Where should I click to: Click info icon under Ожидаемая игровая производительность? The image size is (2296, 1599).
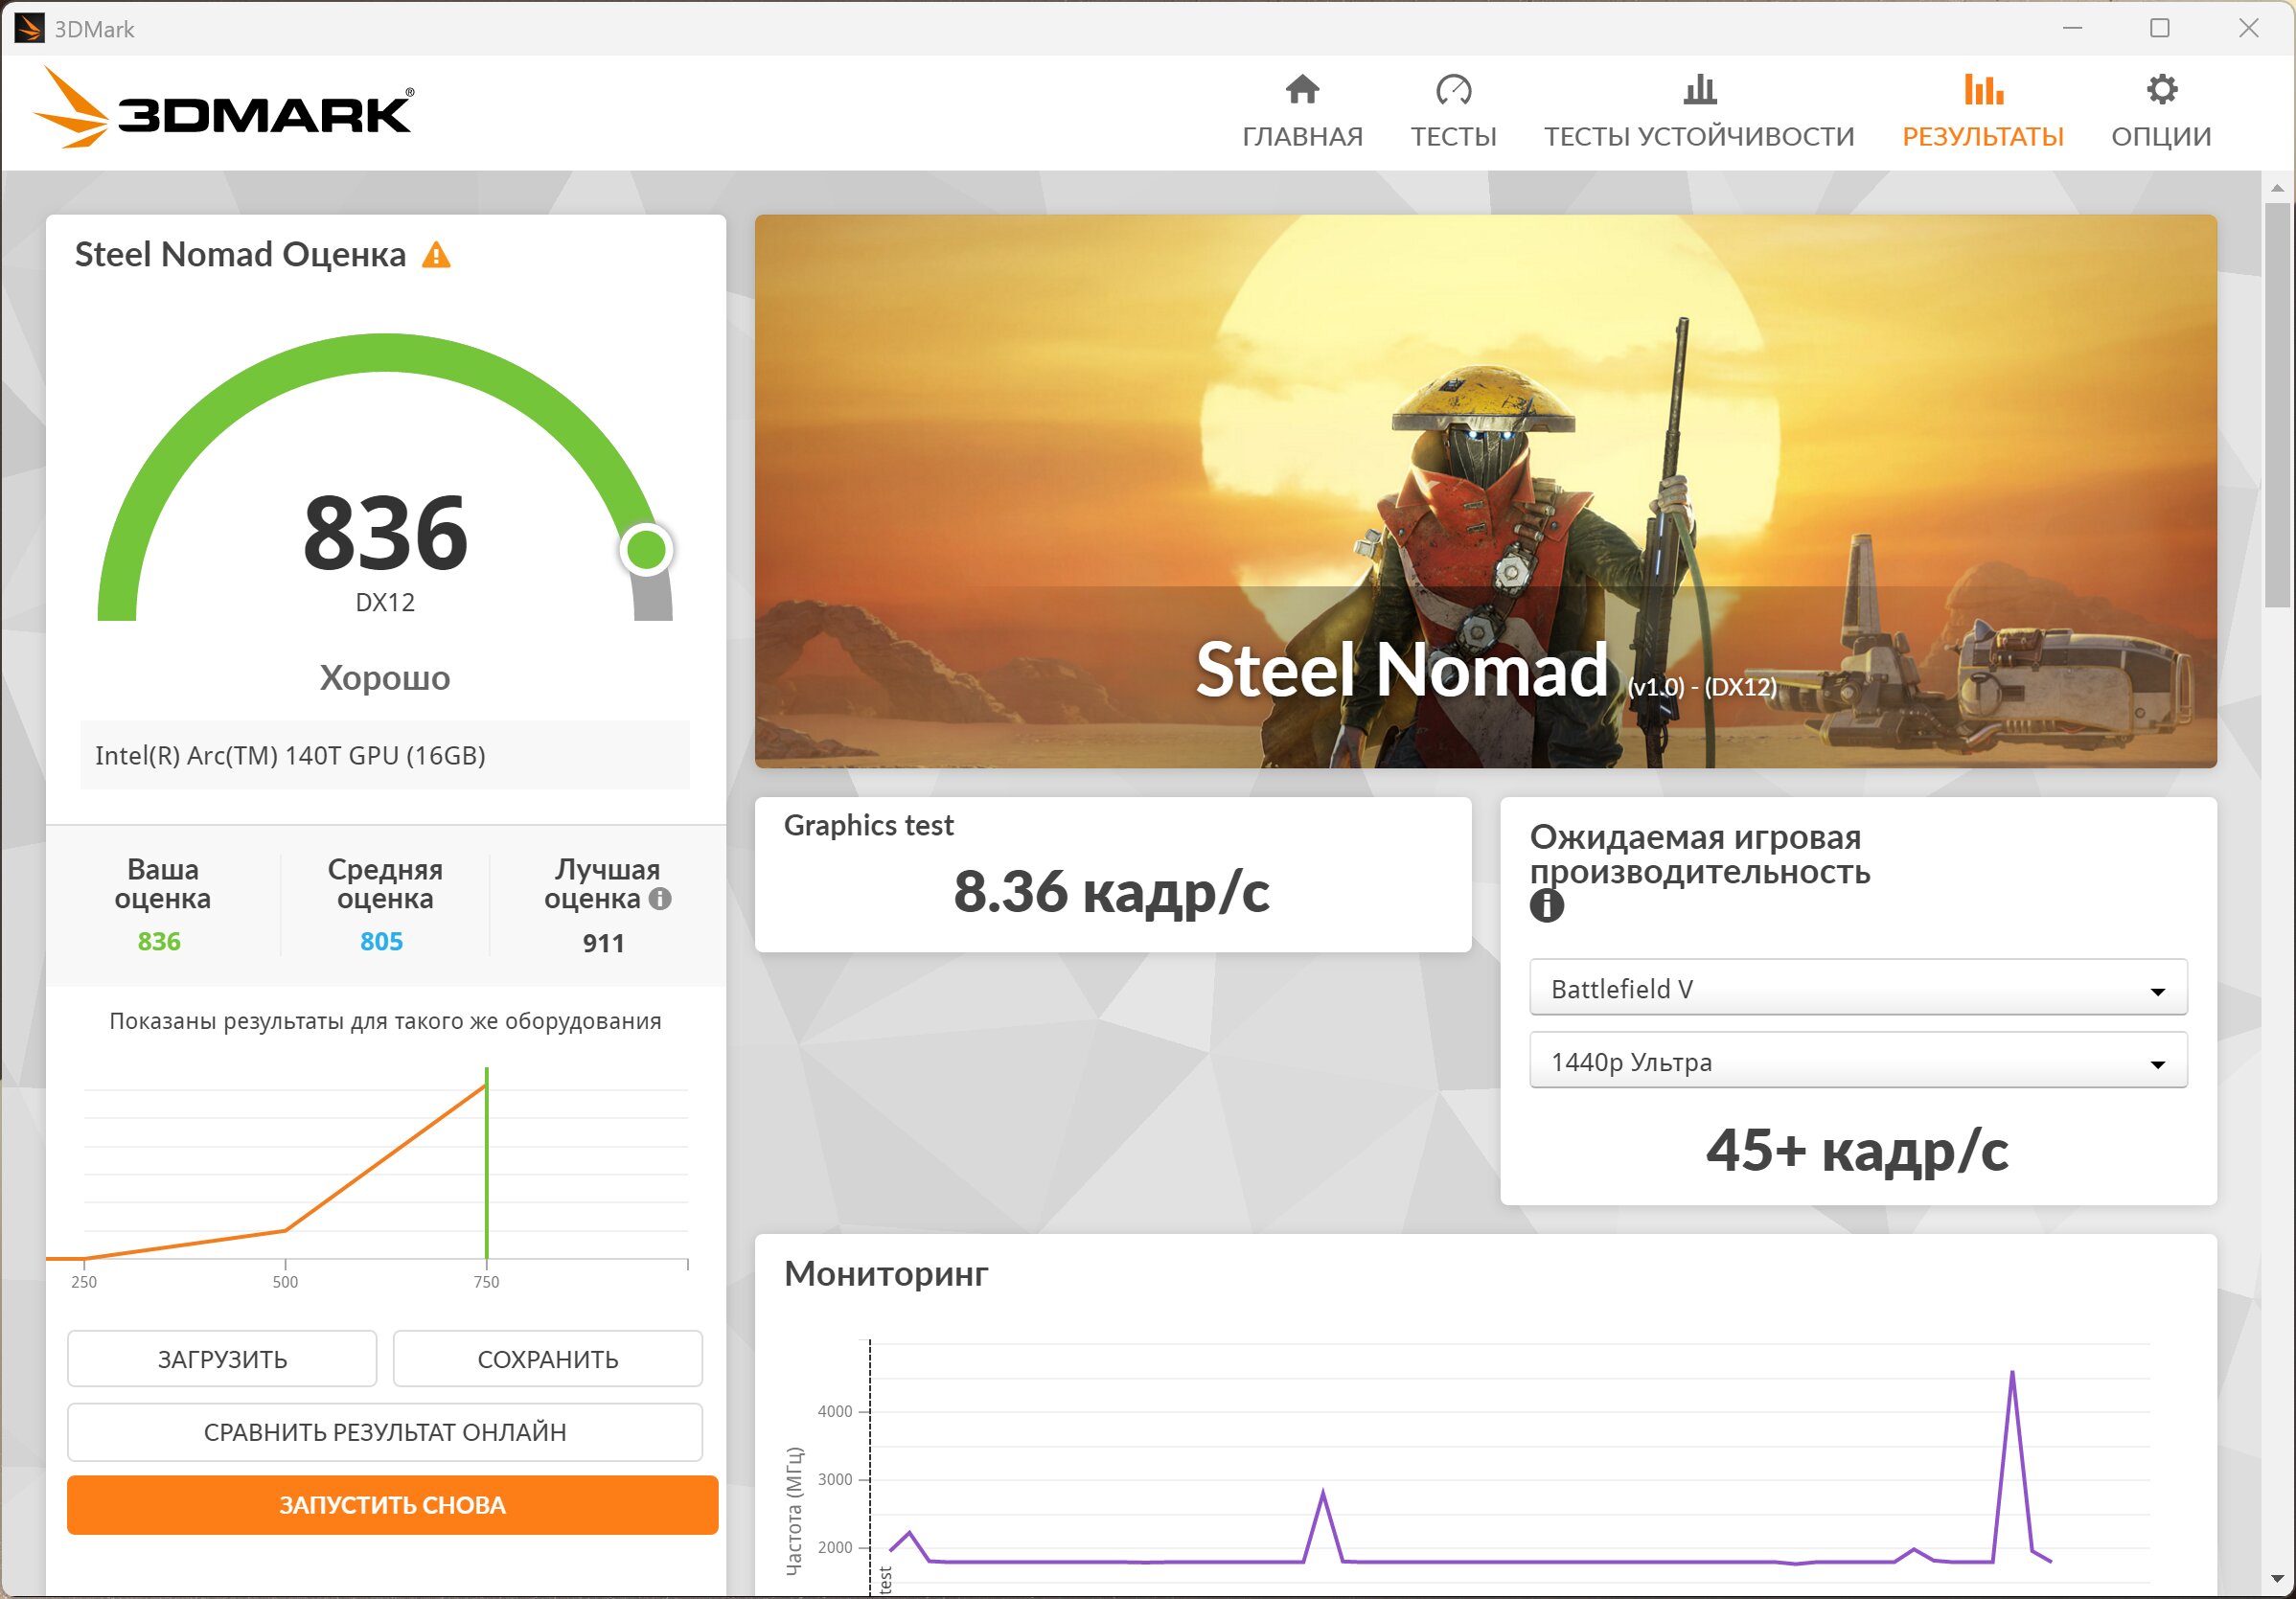(1546, 906)
